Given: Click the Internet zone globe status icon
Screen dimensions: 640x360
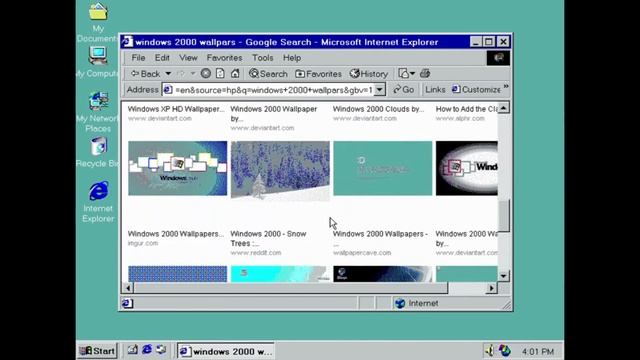Looking at the screenshot, I should 400,303.
